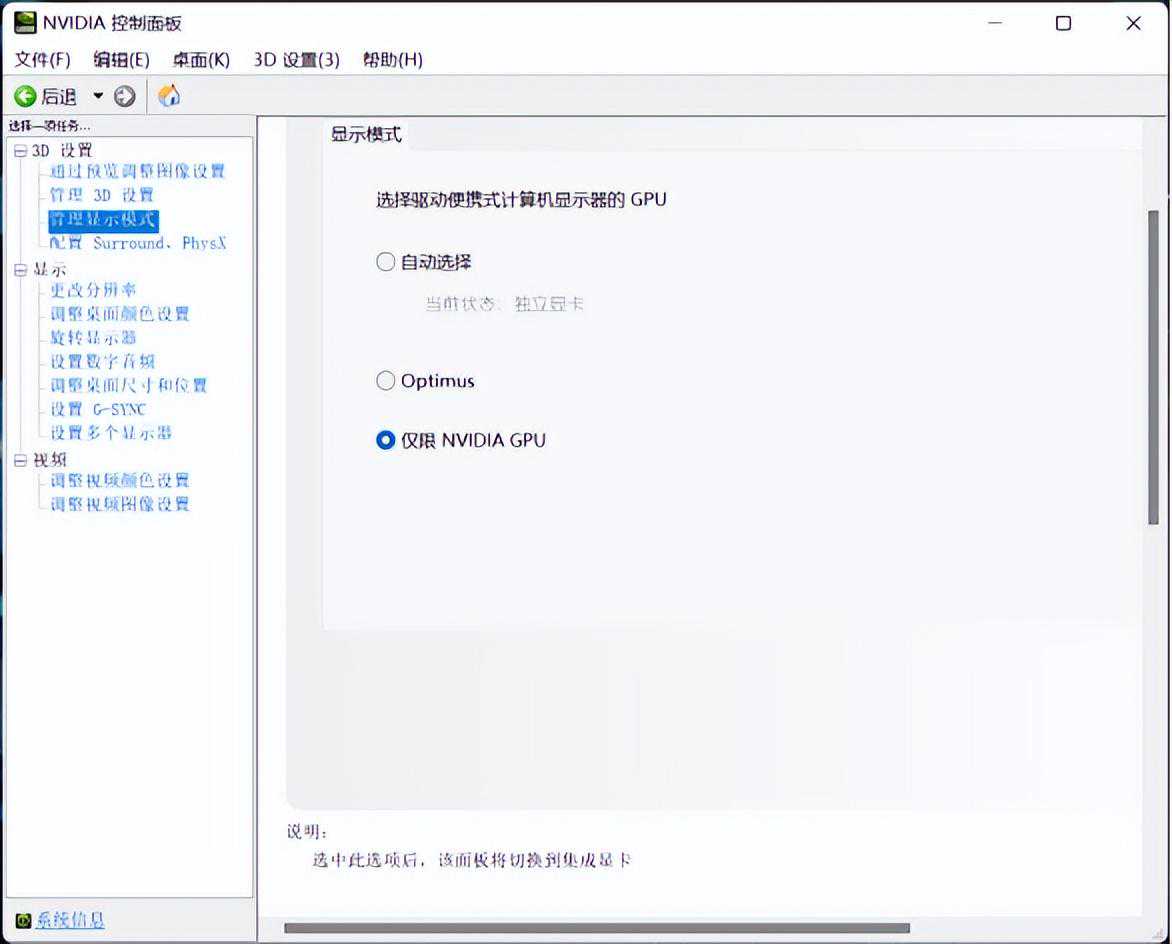1172x944 pixels.
Task: Collapse the 视频 tree node
Action: pos(21,461)
